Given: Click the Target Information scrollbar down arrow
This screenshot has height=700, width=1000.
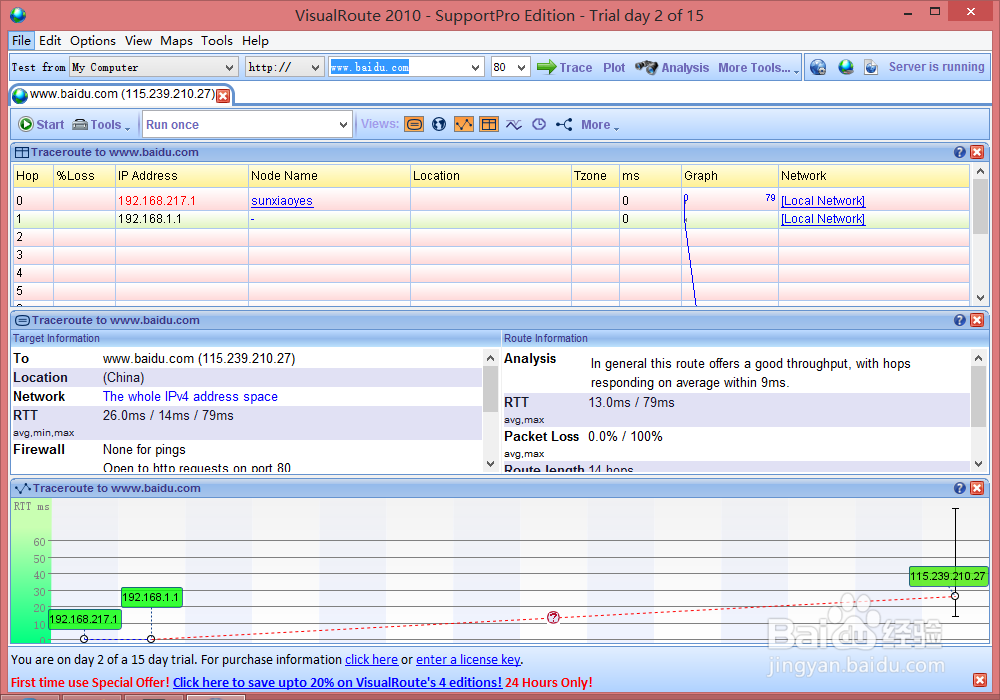Looking at the screenshot, I should click(x=490, y=464).
